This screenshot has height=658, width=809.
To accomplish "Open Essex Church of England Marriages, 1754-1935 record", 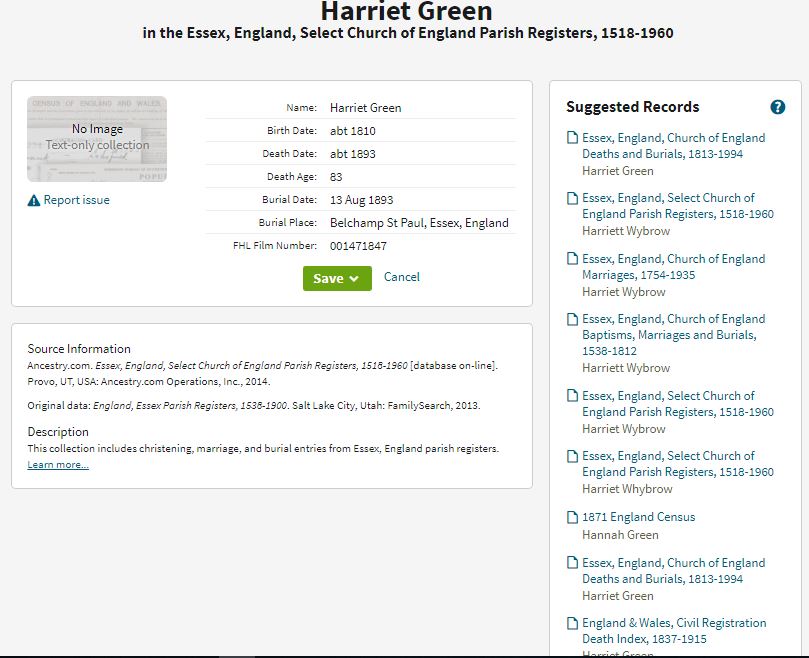I will (x=673, y=267).
